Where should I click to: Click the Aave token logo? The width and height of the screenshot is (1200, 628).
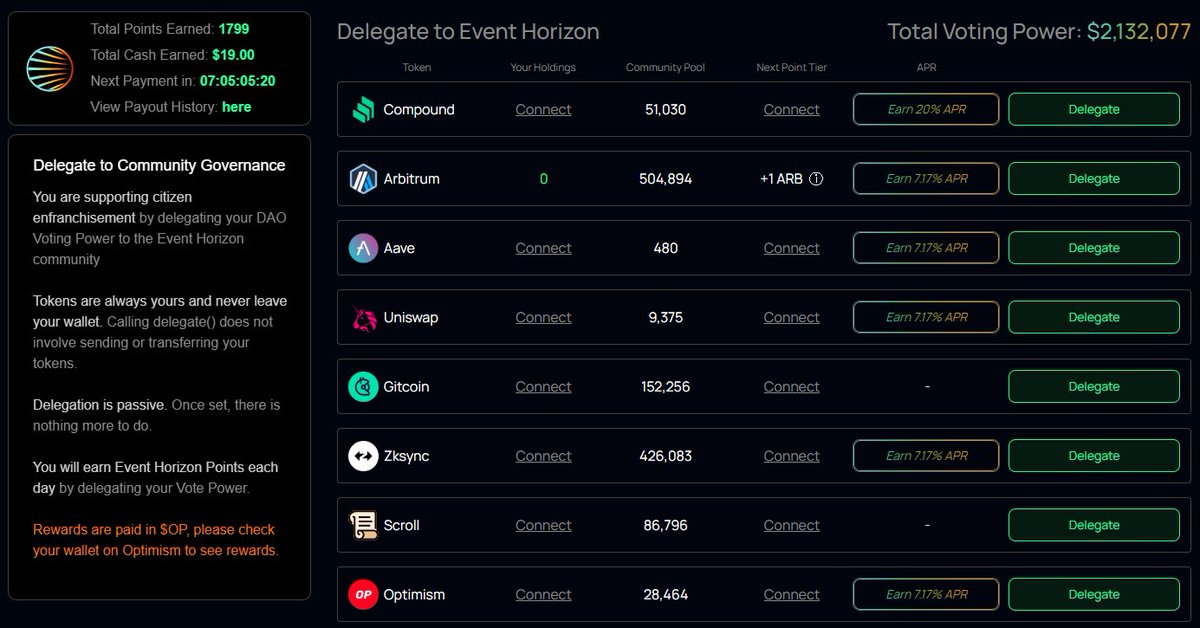pos(363,248)
